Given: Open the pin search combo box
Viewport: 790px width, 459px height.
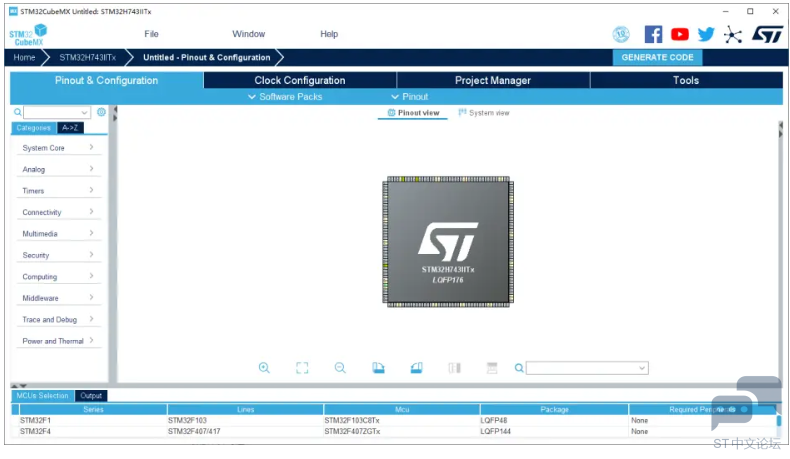Looking at the screenshot, I should (587, 368).
